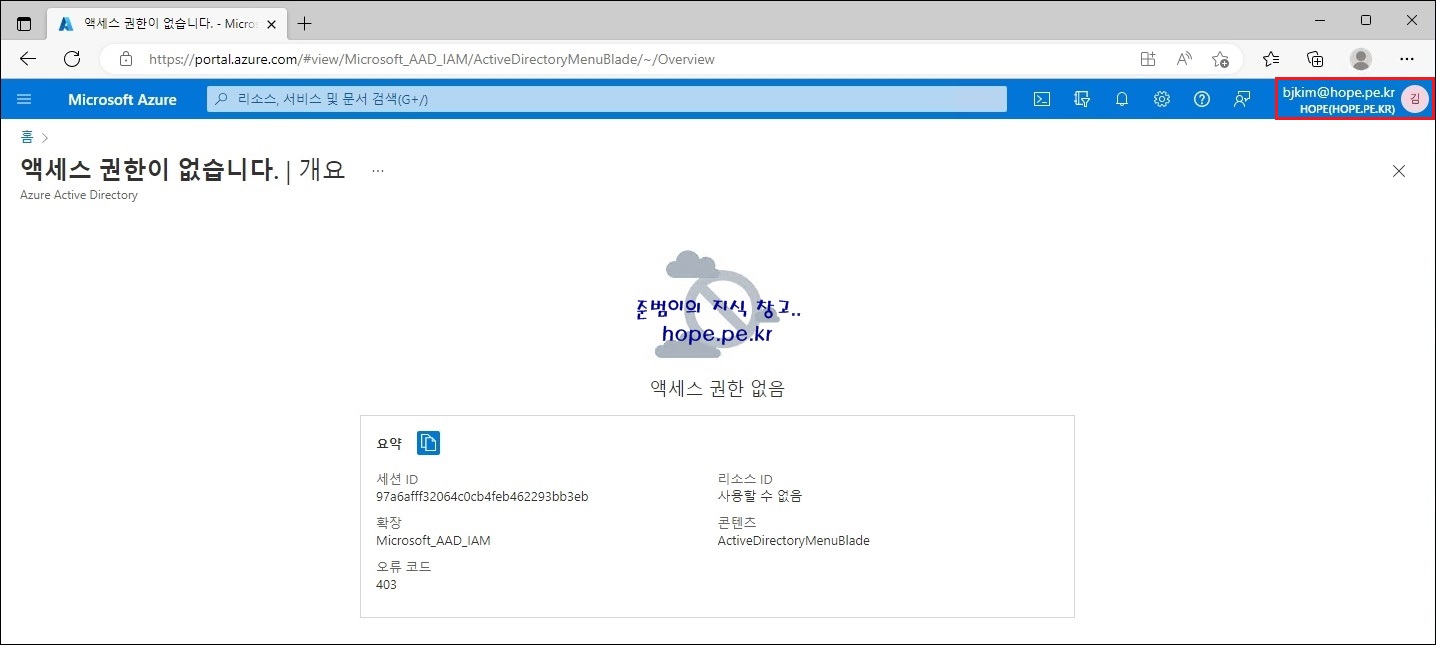
Task: Select the Azure portal browser tab
Action: click(165, 23)
